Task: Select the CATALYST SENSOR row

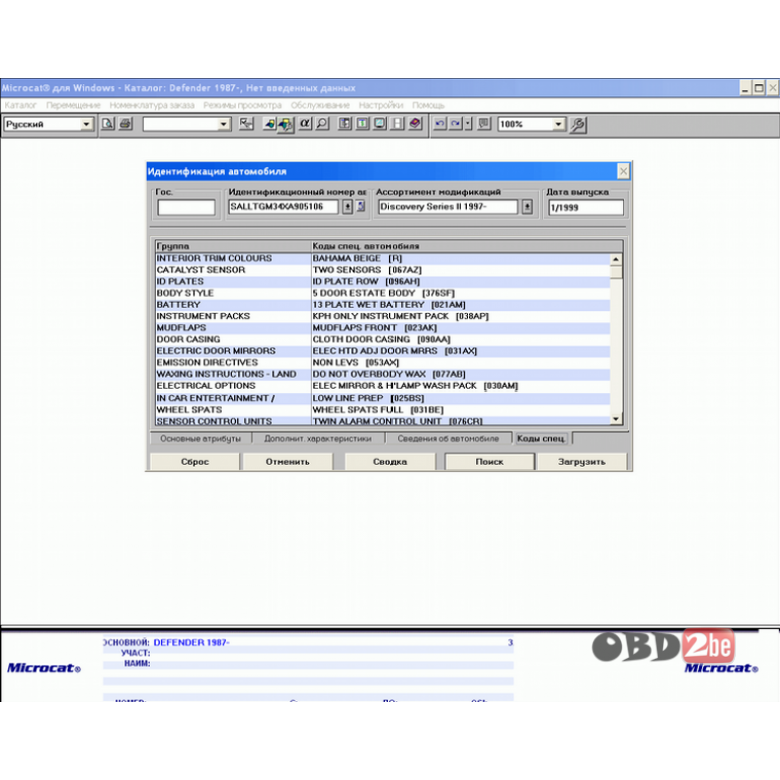Action: point(383,270)
